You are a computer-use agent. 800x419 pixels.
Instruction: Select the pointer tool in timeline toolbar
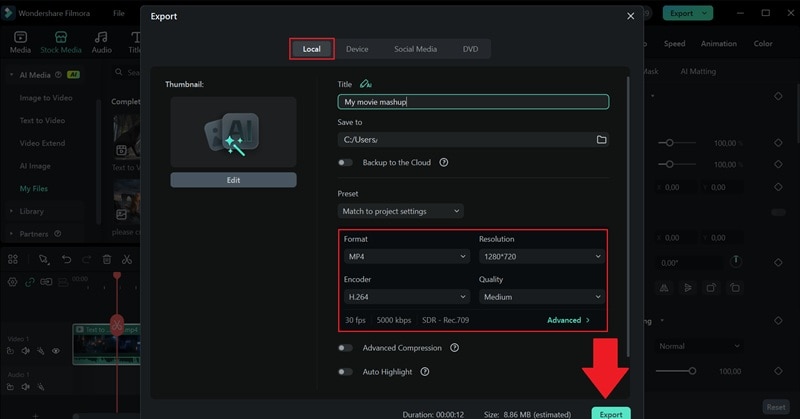pos(44,260)
